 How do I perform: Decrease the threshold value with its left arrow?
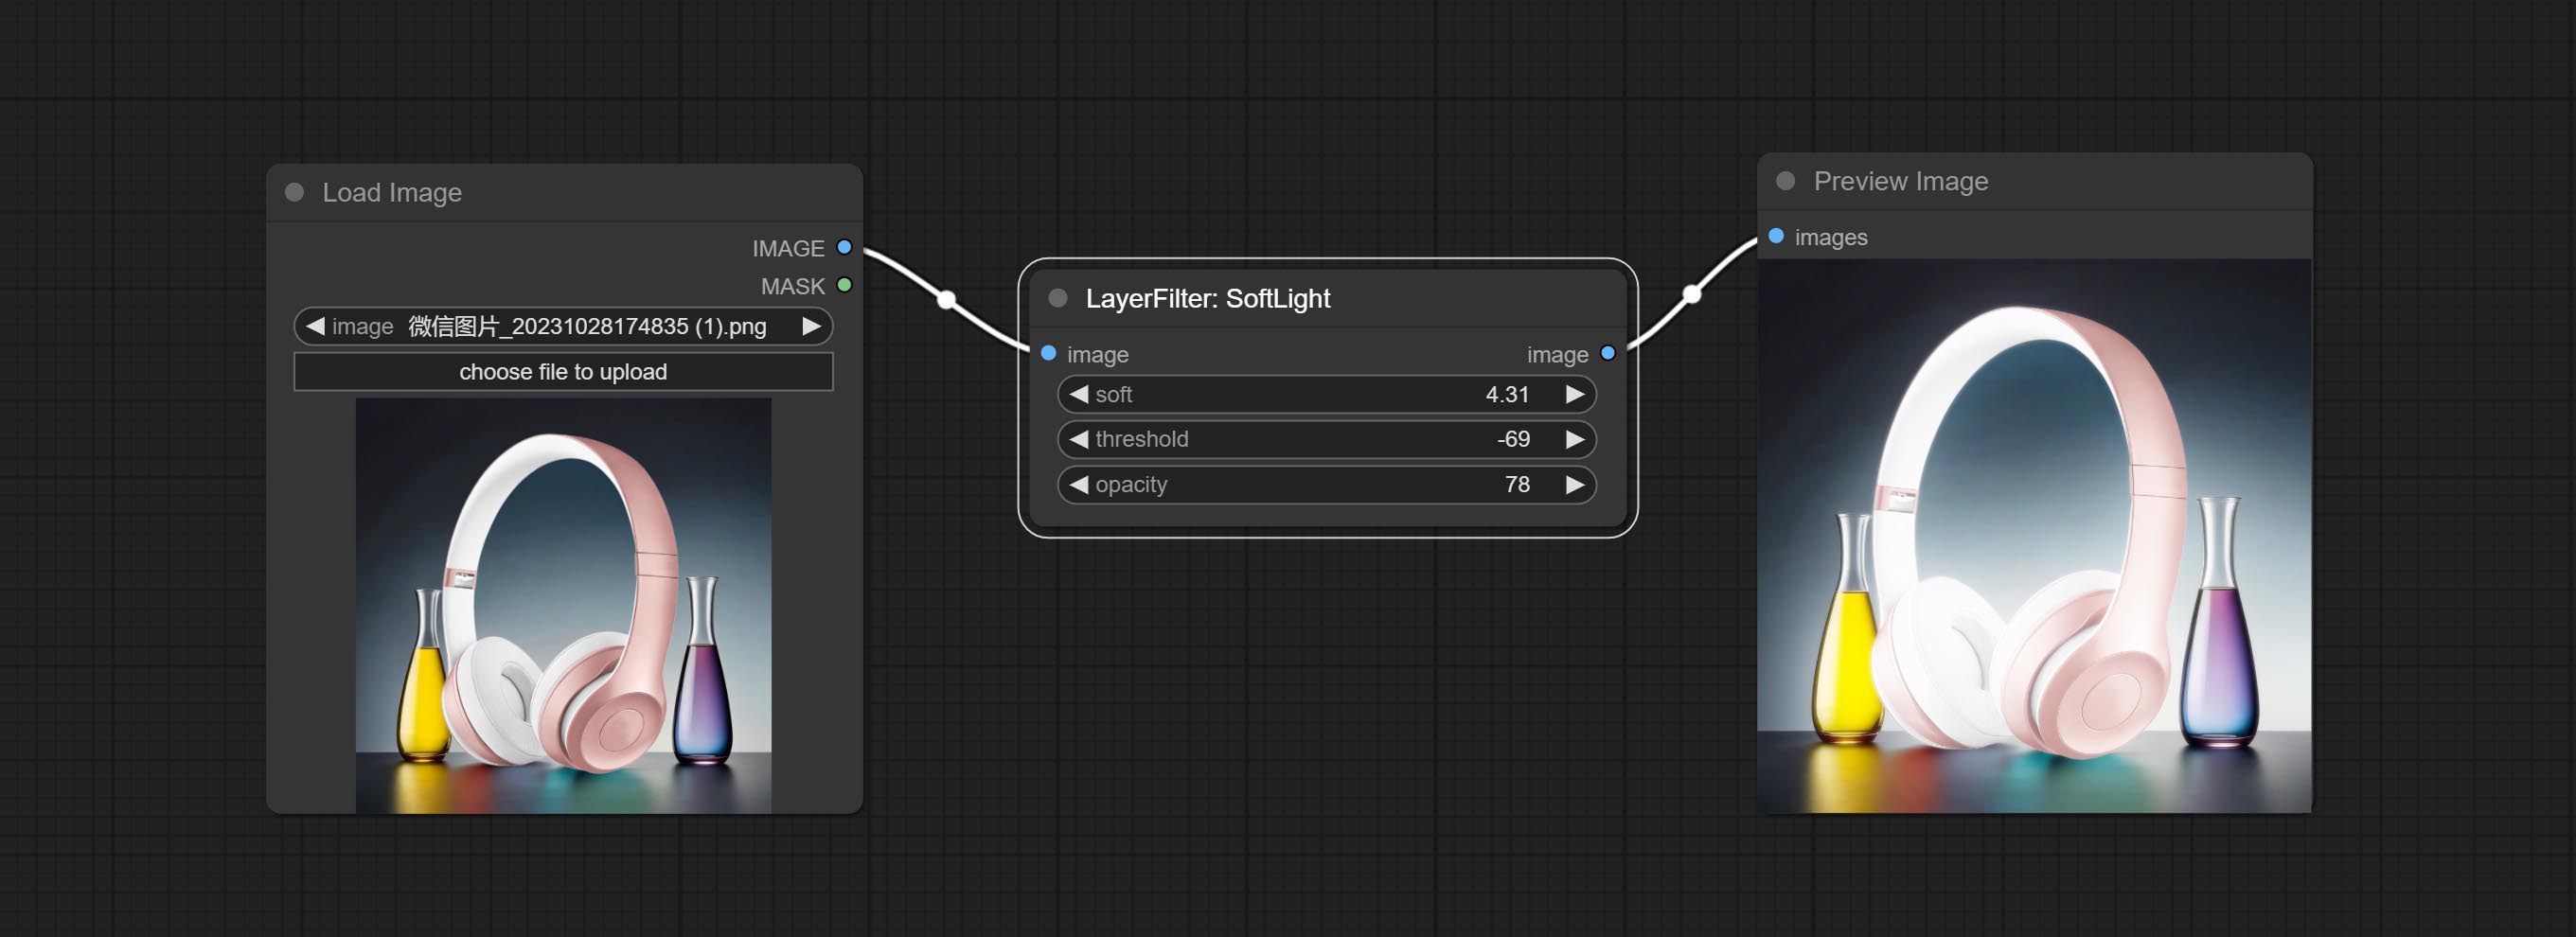[x=1078, y=439]
